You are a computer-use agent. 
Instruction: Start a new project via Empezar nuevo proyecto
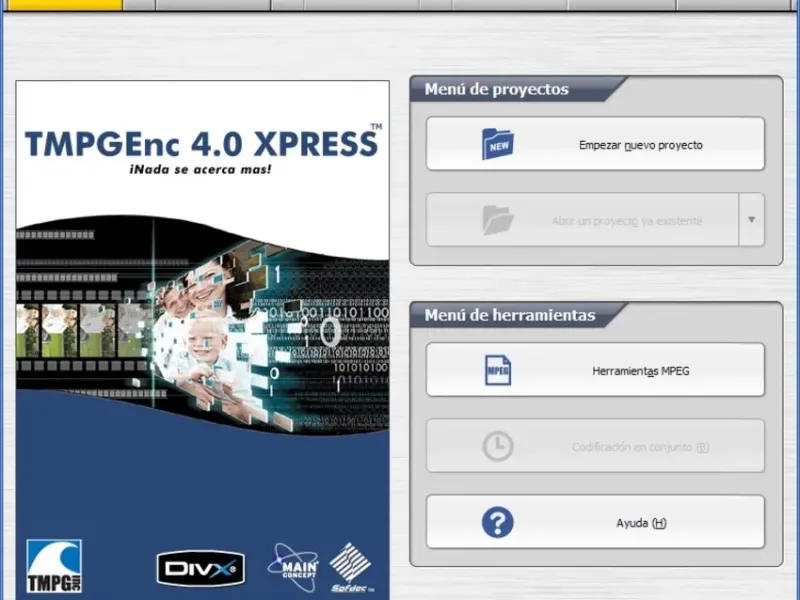click(595, 144)
